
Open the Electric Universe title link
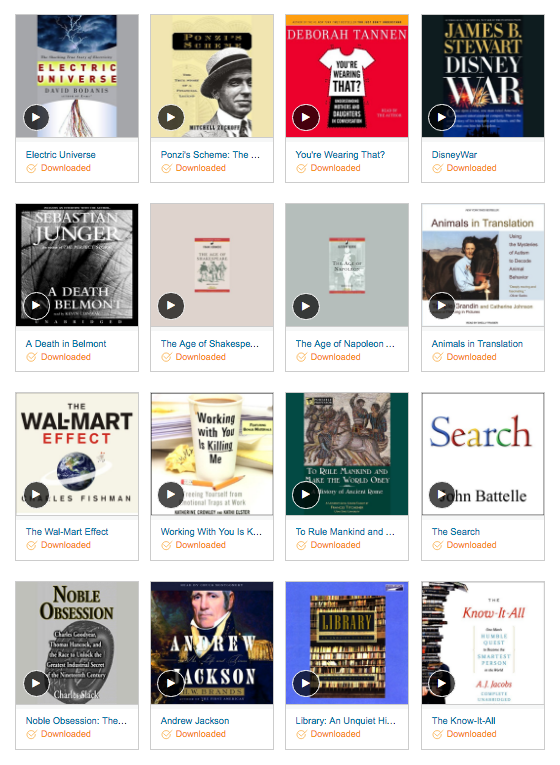60,155
